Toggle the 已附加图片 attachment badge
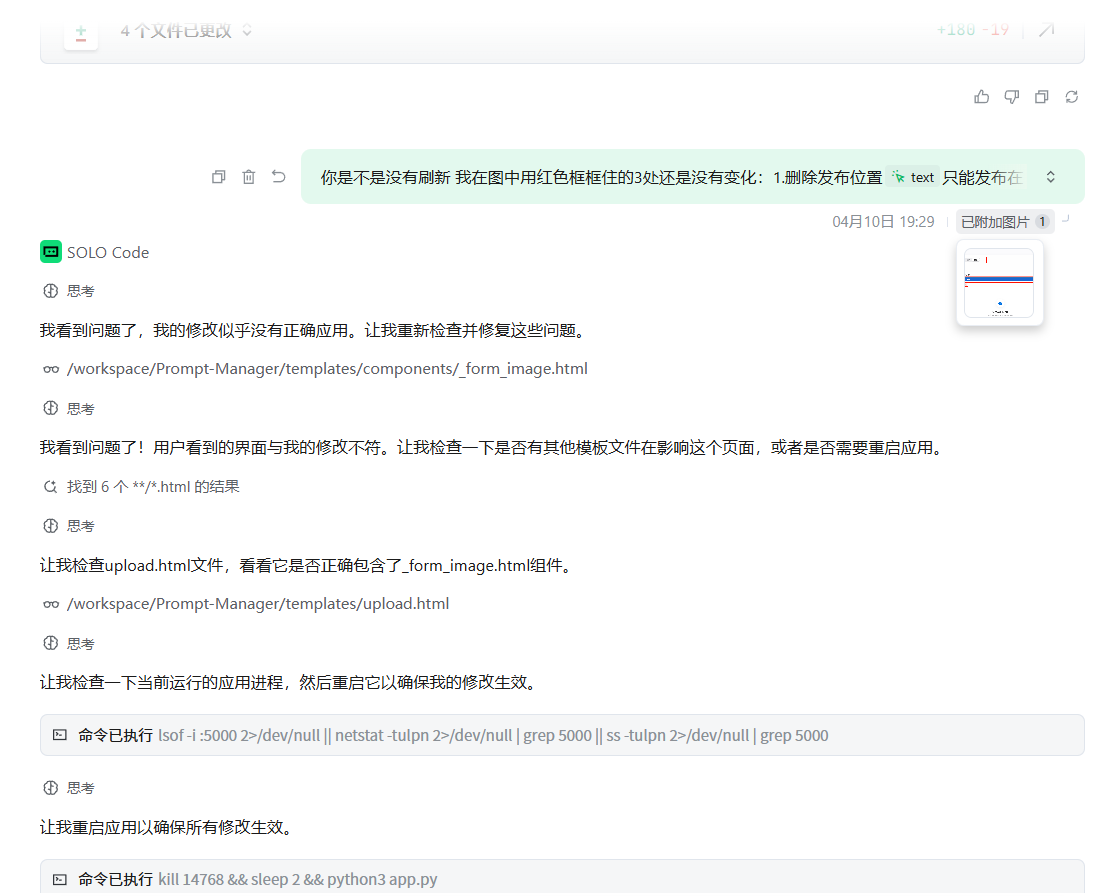 (1004, 222)
